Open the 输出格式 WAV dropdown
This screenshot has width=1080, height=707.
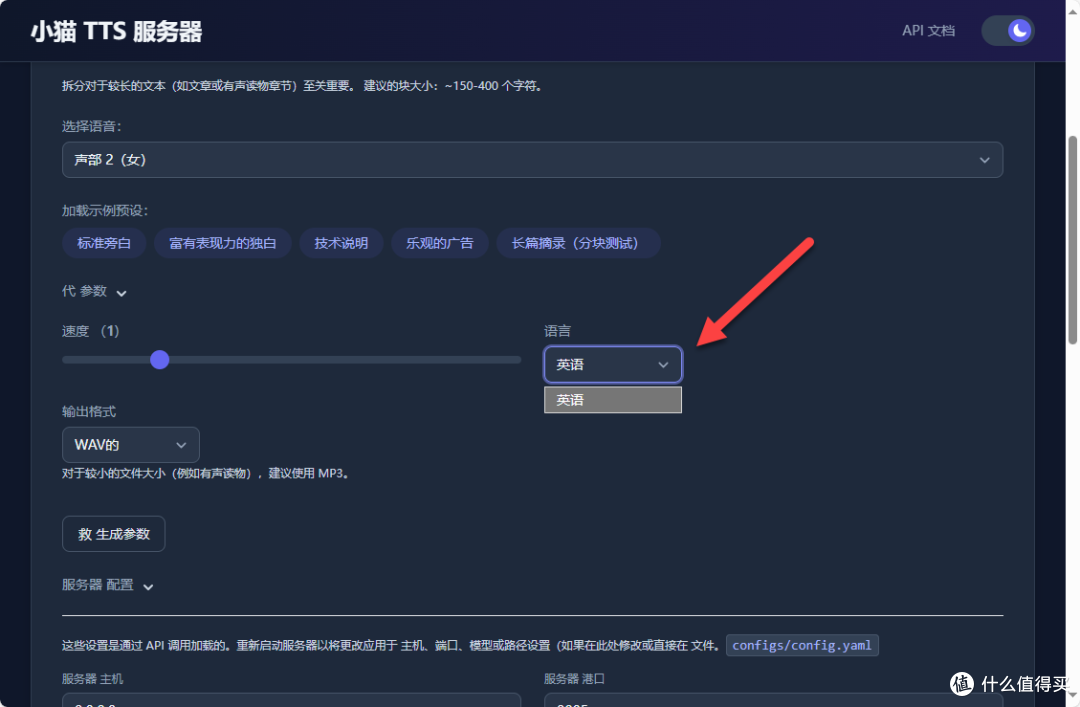(x=131, y=445)
